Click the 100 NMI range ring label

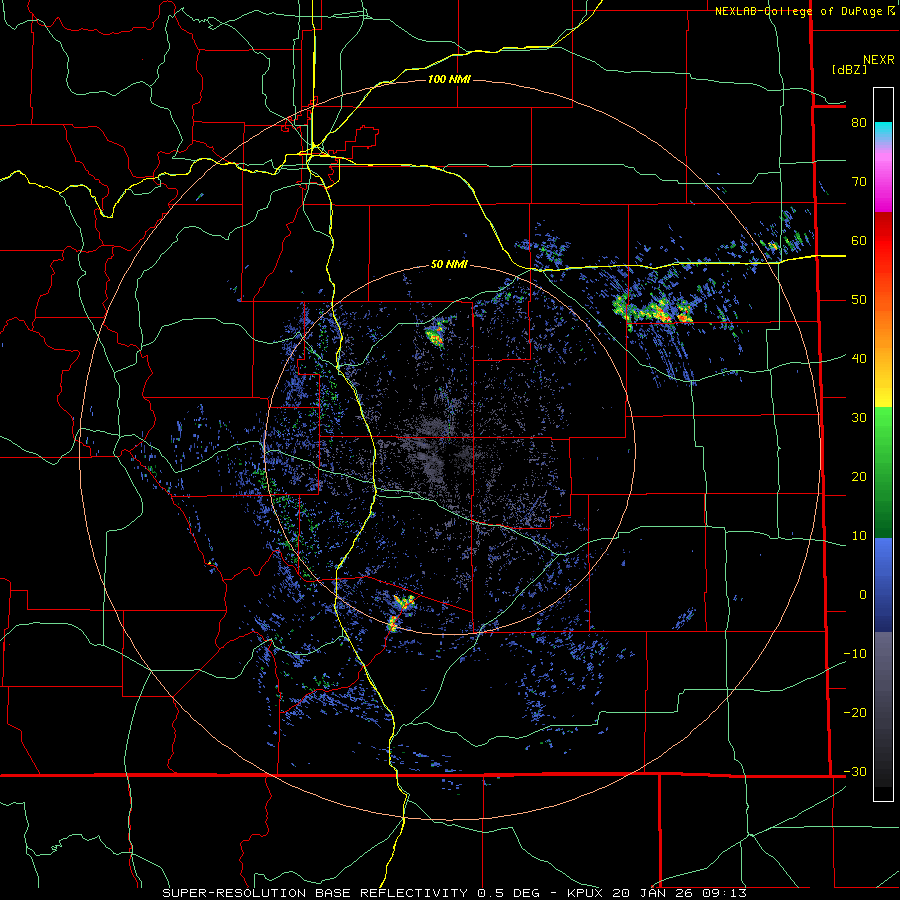pyautogui.click(x=449, y=79)
